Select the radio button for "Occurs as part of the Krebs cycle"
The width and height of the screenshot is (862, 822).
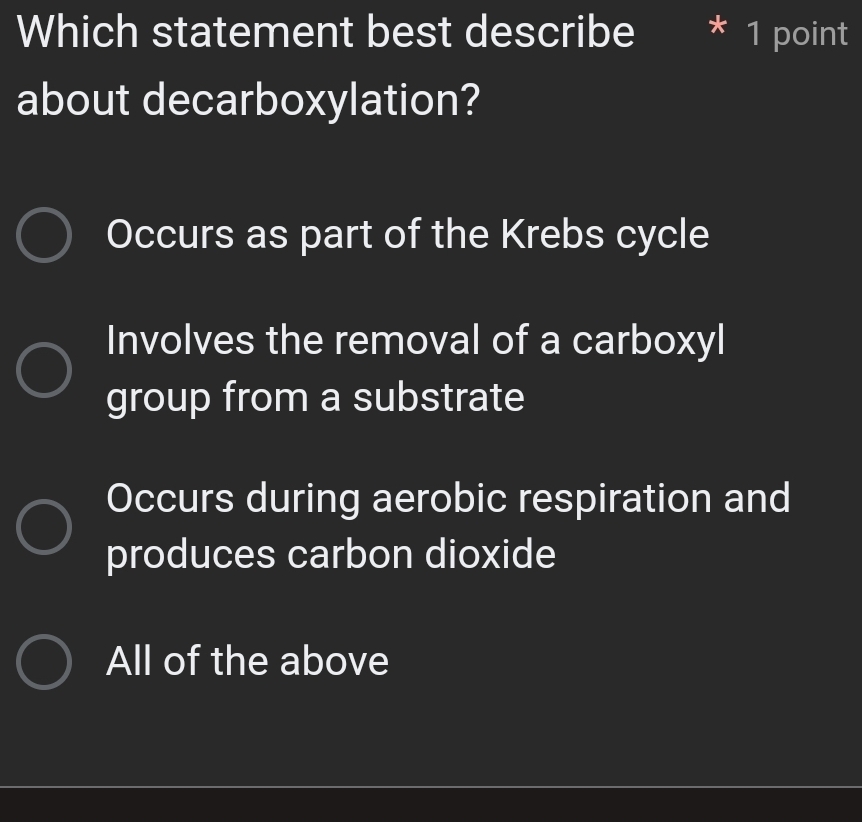pos(45,235)
